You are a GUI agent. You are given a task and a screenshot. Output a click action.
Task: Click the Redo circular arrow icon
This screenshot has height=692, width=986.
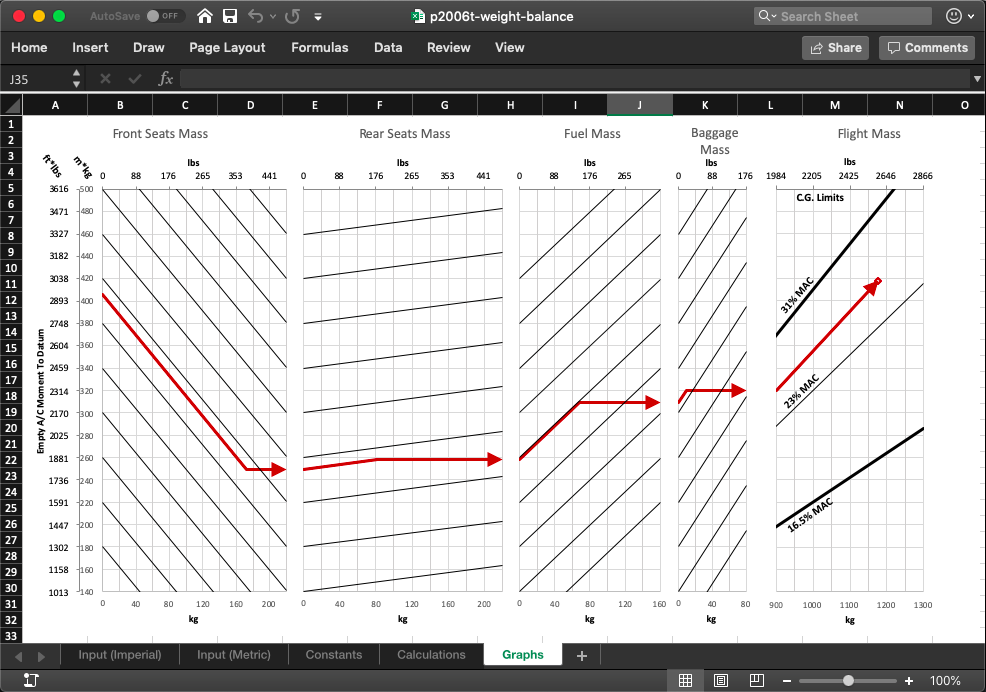click(292, 16)
